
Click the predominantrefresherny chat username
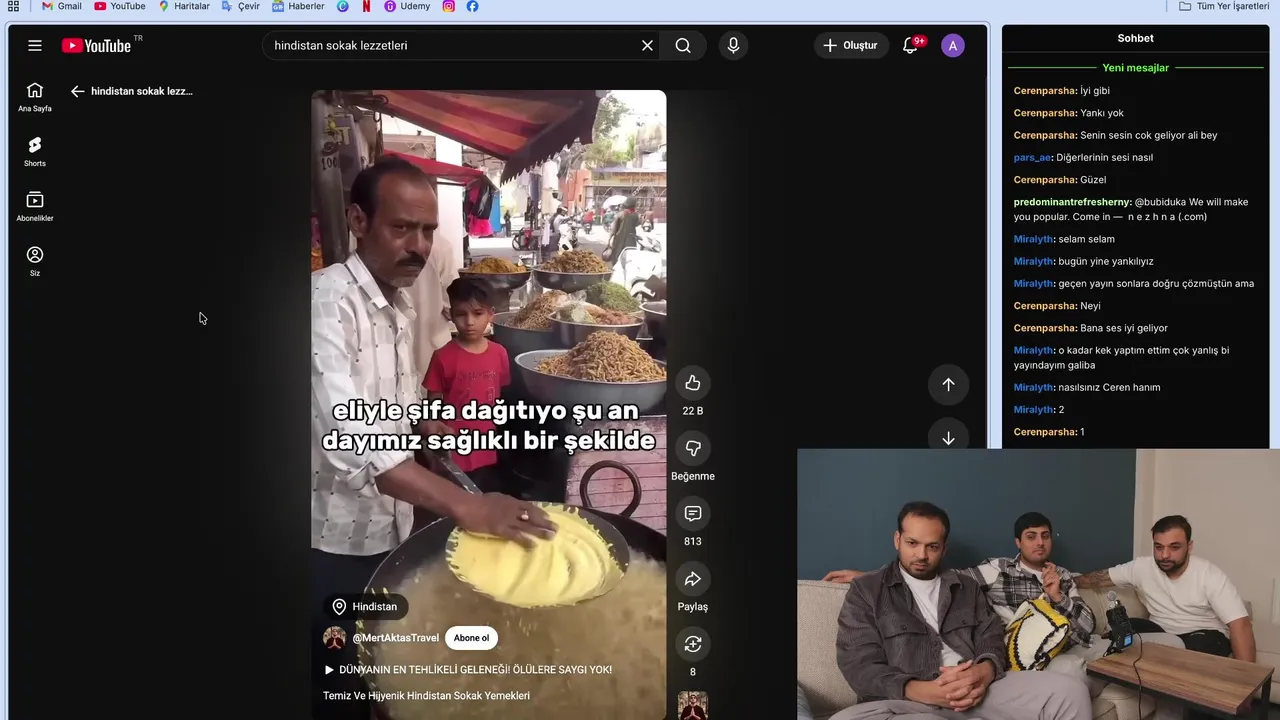coord(1073,202)
